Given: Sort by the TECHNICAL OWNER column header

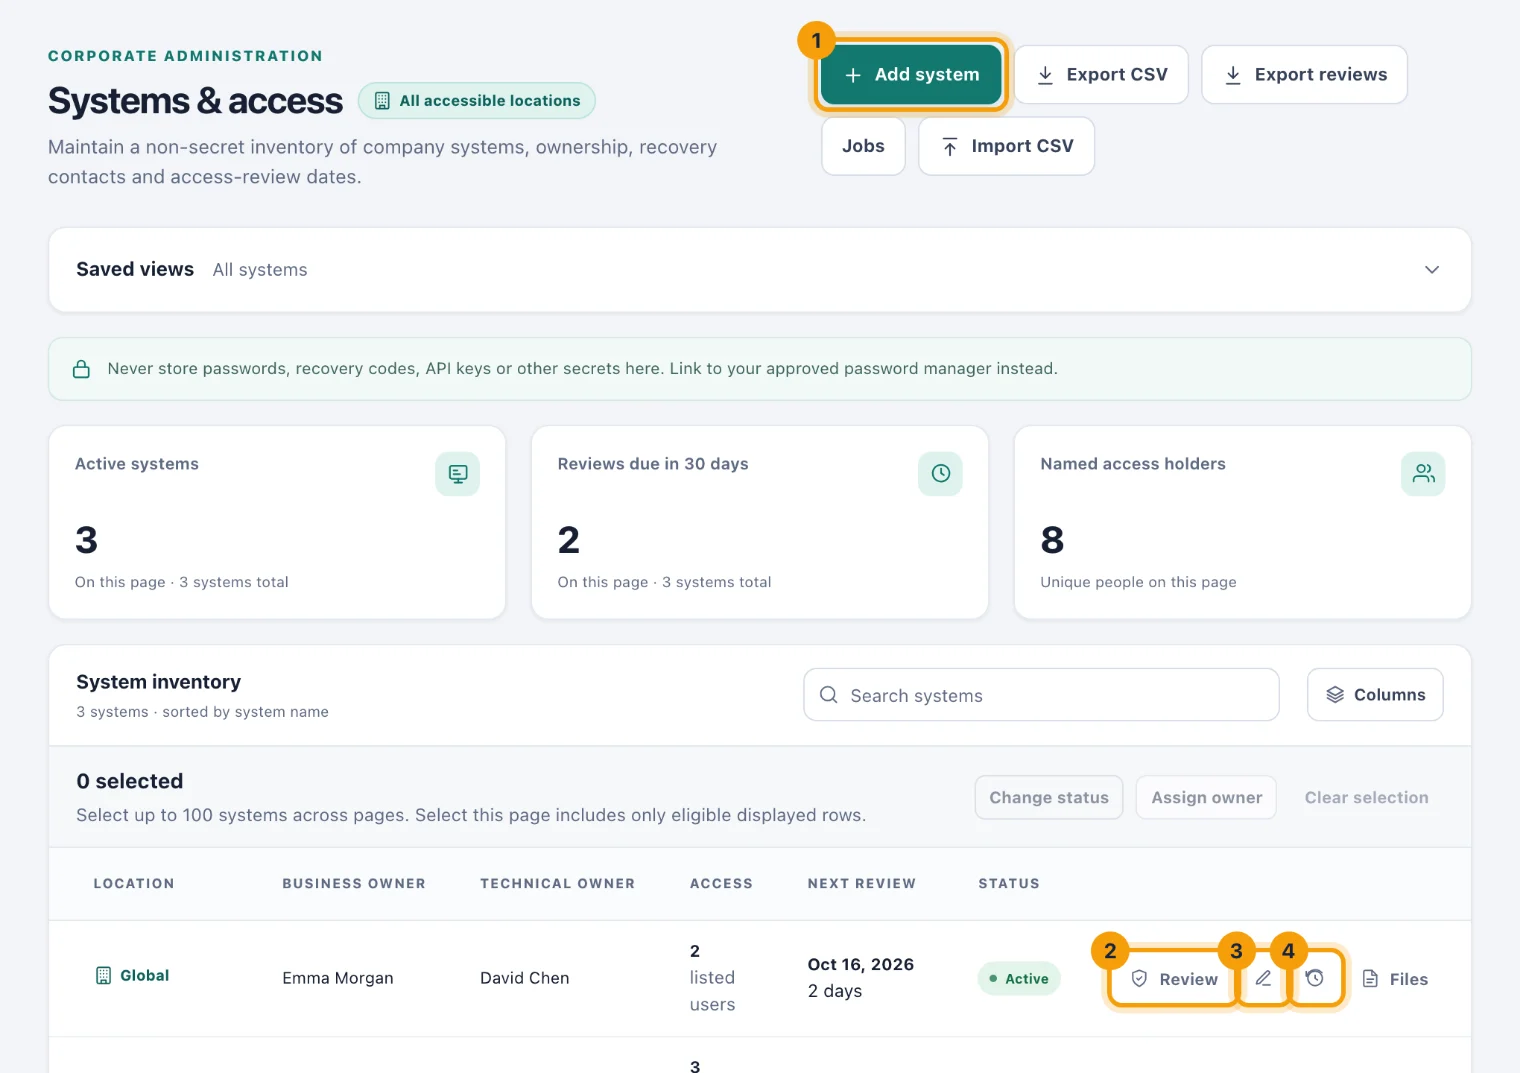Looking at the screenshot, I should tap(557, 884).
